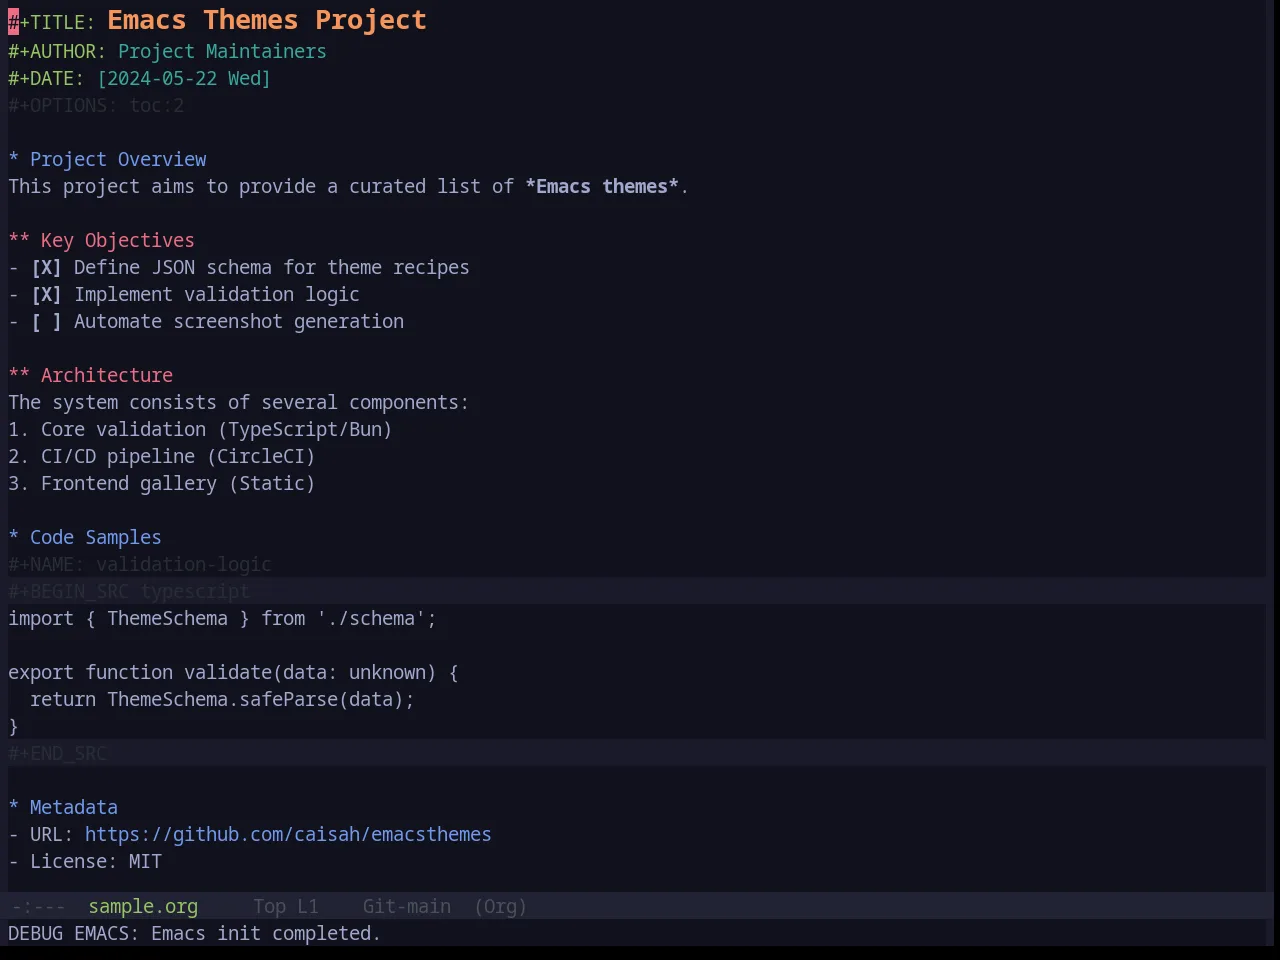
Task: Check the 'Automate screenshot generation' box
Action: click(46, 322)
